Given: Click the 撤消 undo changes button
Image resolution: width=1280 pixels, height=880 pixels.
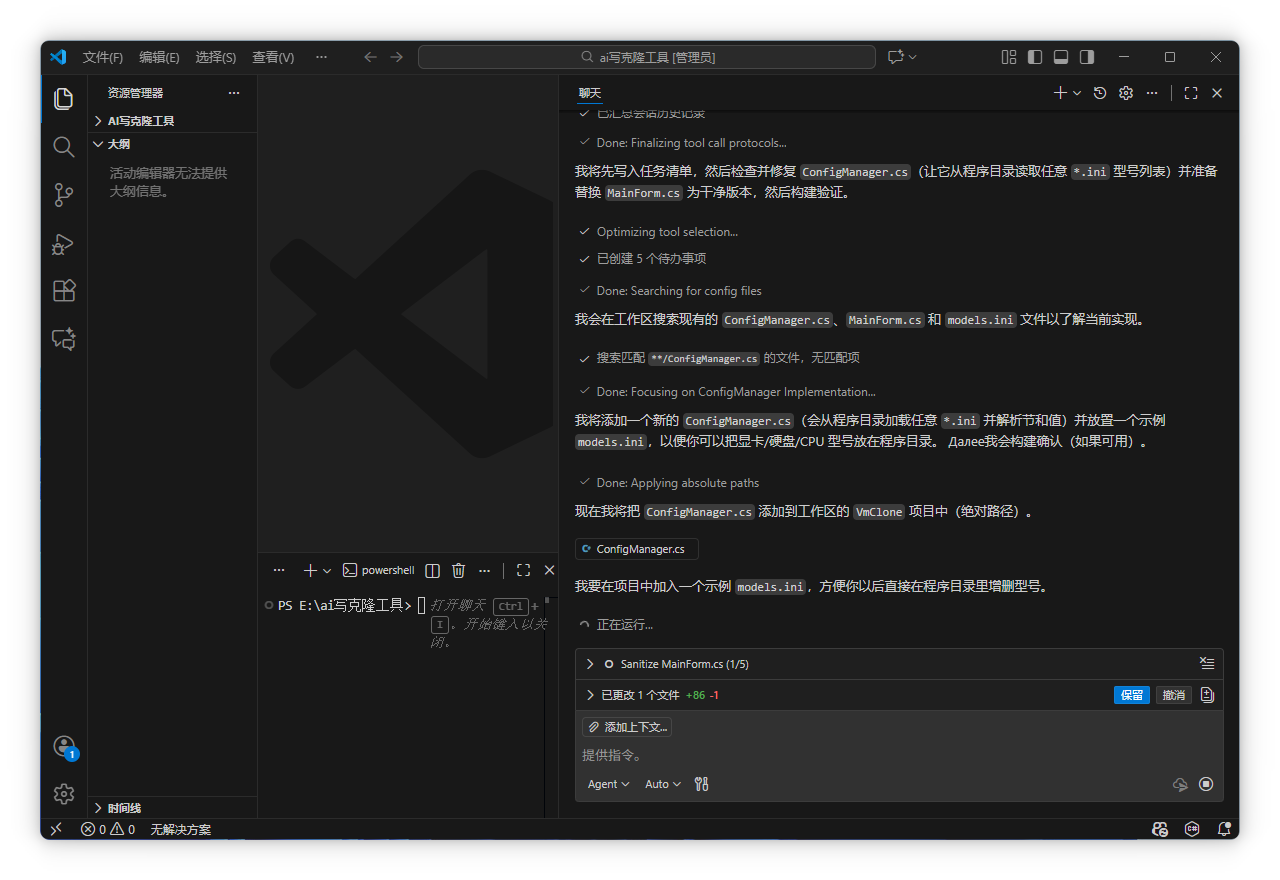Looking at the screenshot, I should (x=1173, y=695).
